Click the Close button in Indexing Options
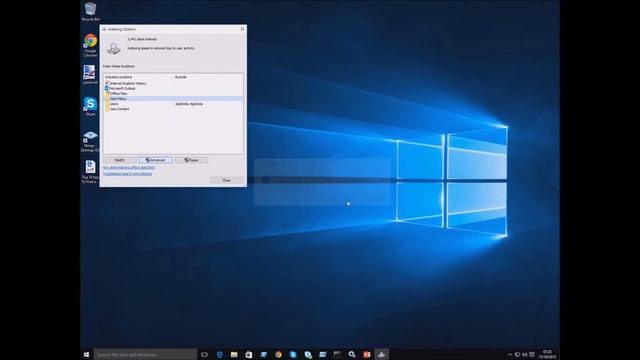The width and height of the screenshot is (640, 360). 227,180
